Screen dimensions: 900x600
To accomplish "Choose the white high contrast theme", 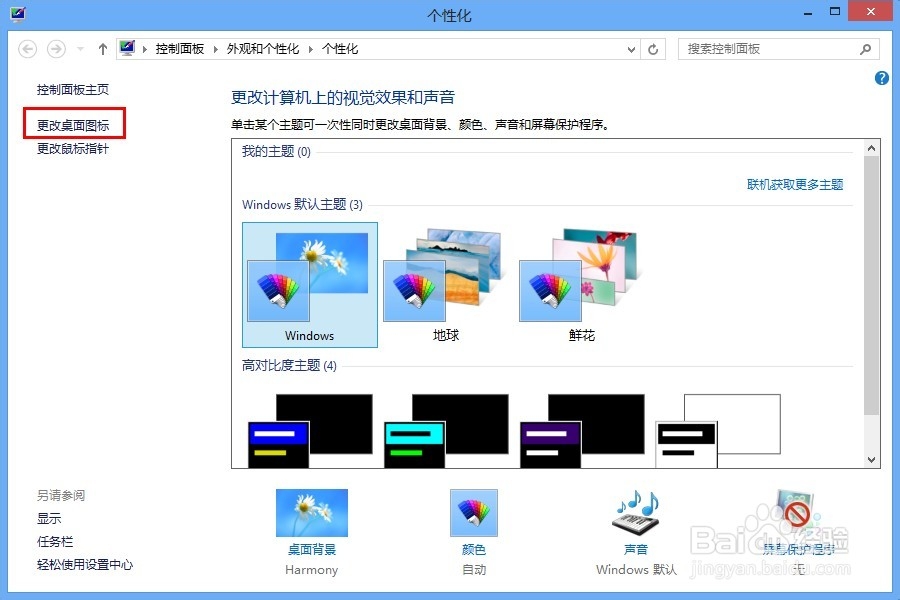I will (718, 431).
